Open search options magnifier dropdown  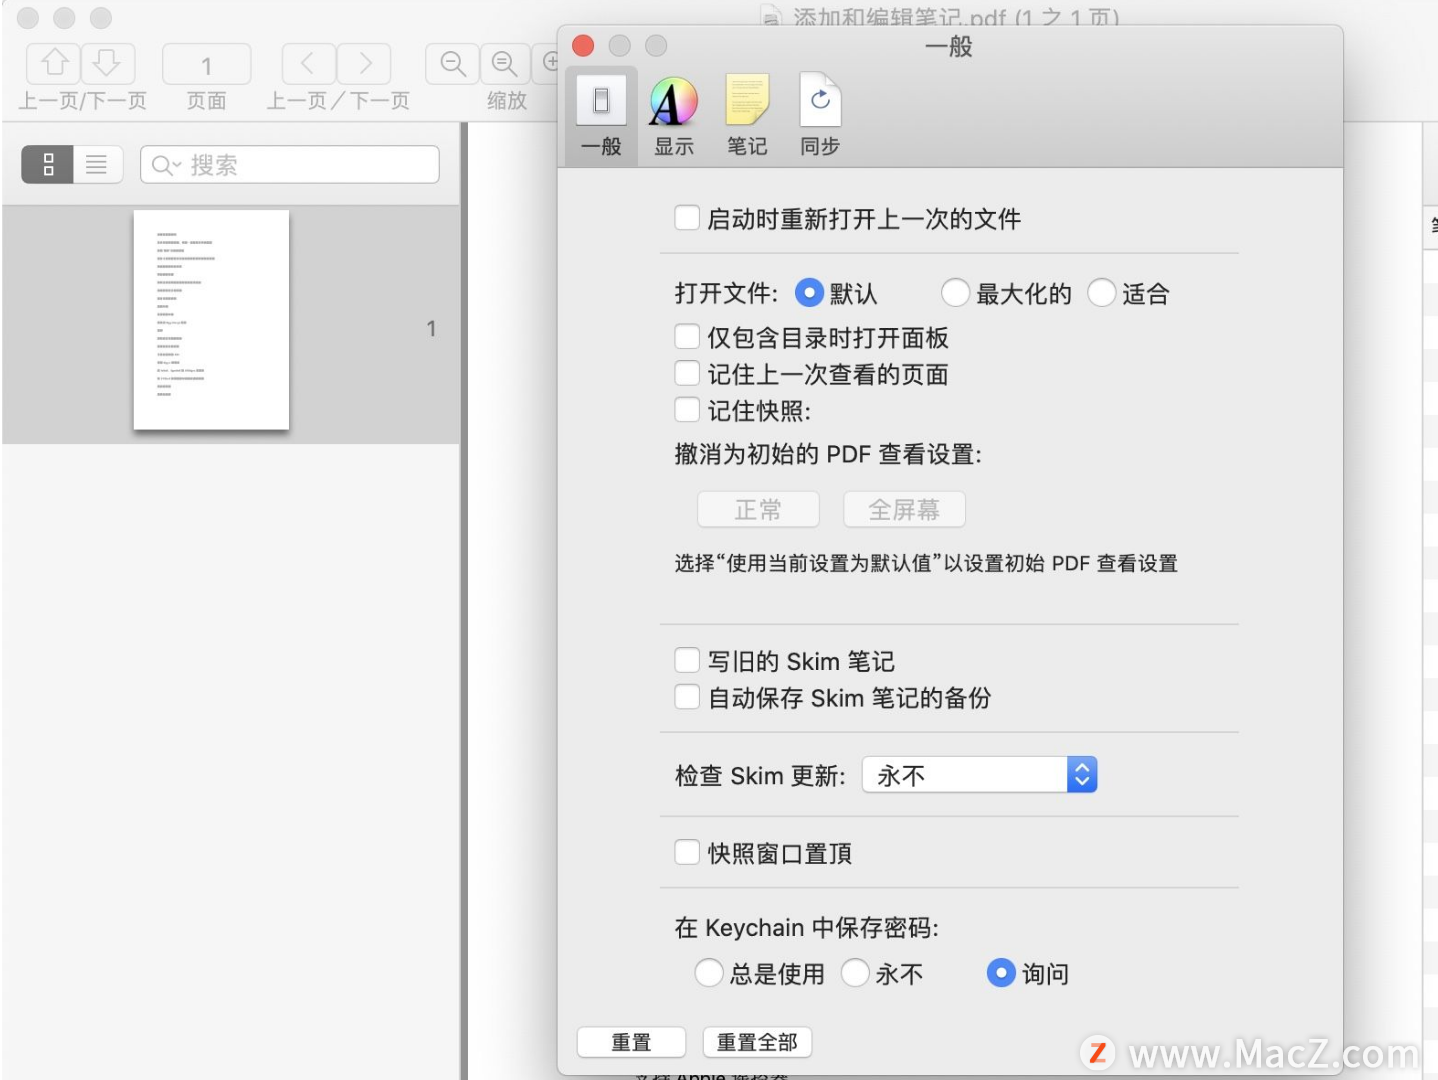tap(166, 165)
